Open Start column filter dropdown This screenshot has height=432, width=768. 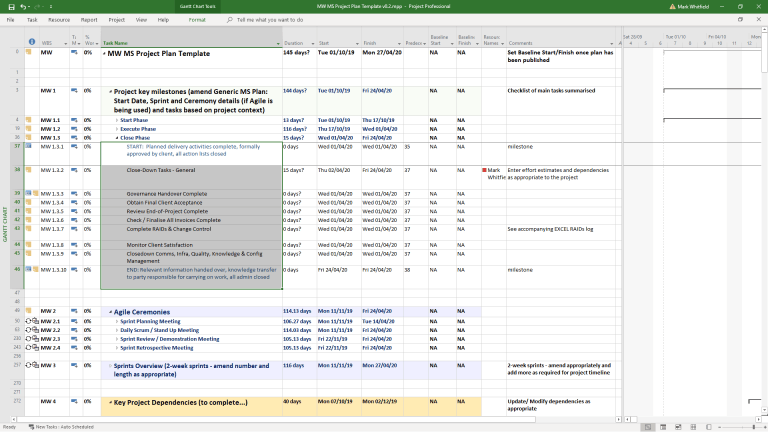(x=357, y=44)
